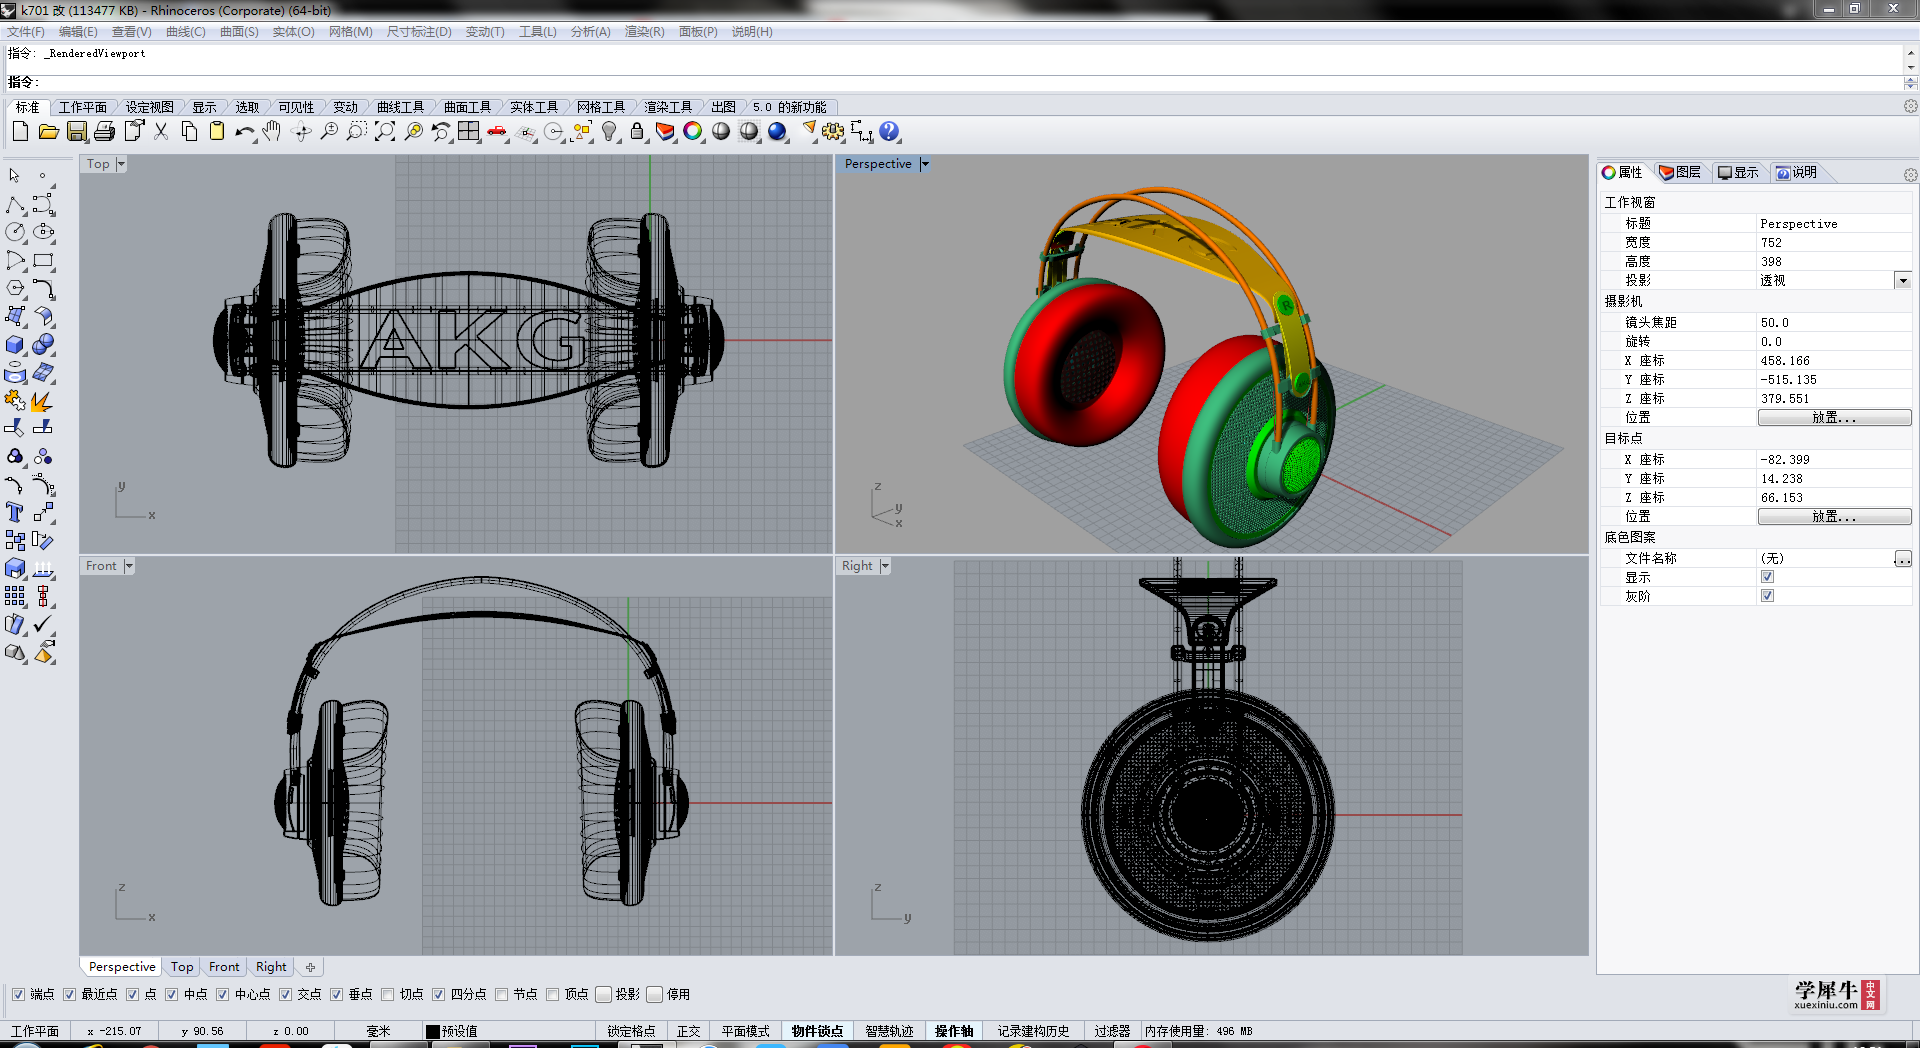Viewport: 1920px width, 1048px height.
Task: Select the Box solid tool
Action: (x=15, y=345)
